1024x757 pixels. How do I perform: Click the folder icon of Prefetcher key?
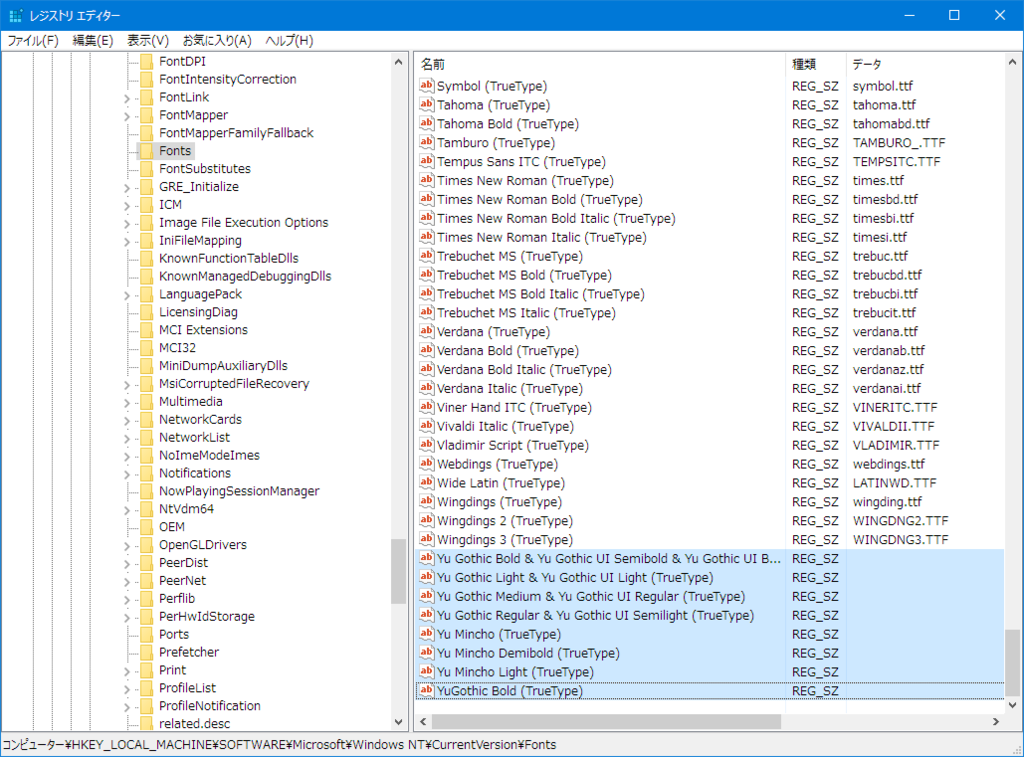tap(147, 652)
